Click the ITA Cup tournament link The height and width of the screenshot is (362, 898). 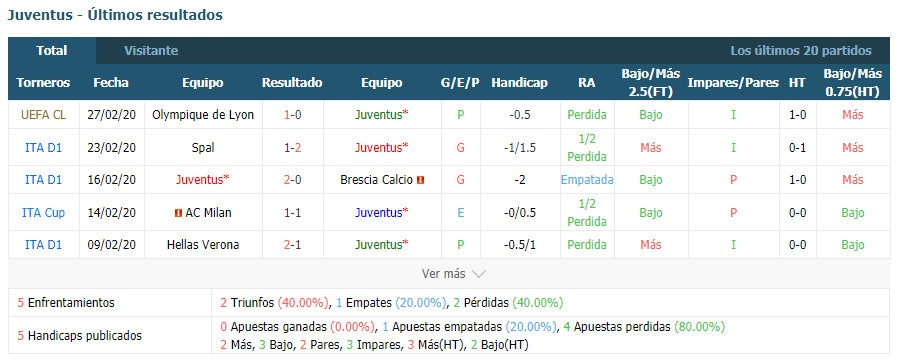pos(44,213)
